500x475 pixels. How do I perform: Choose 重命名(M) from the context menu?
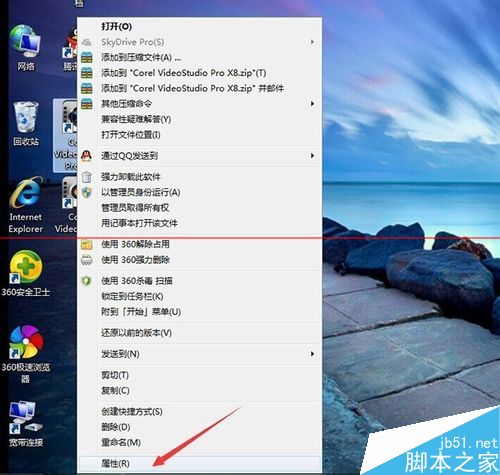(x=200, y=442)
